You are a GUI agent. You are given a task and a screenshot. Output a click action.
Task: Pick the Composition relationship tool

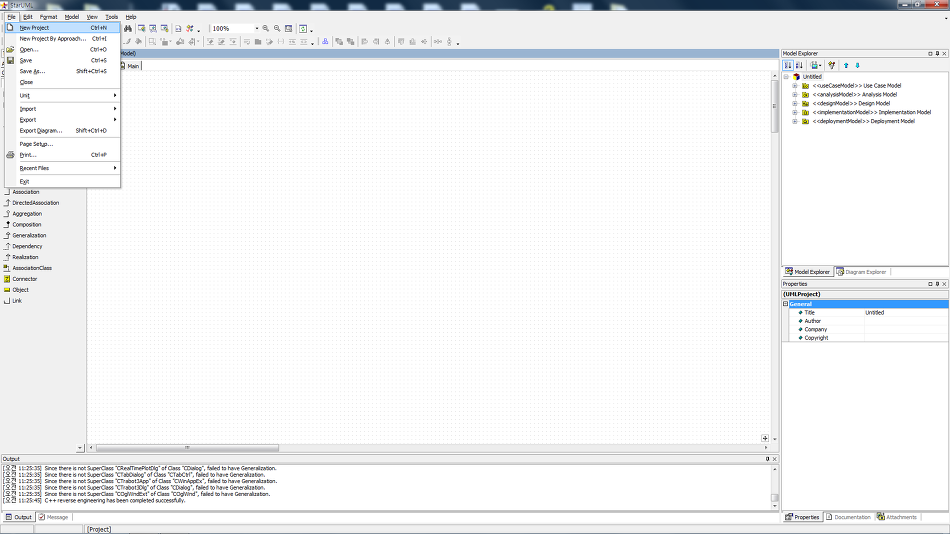click(x=27, y=224)
